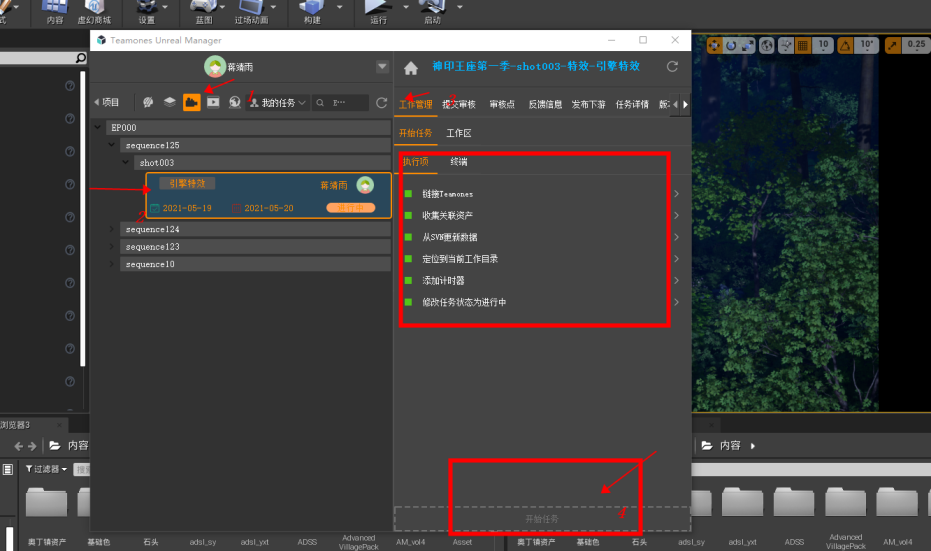Select the scale gizmo tool in viewport
The image size is (931, 551).
click(x=748, y=45)
